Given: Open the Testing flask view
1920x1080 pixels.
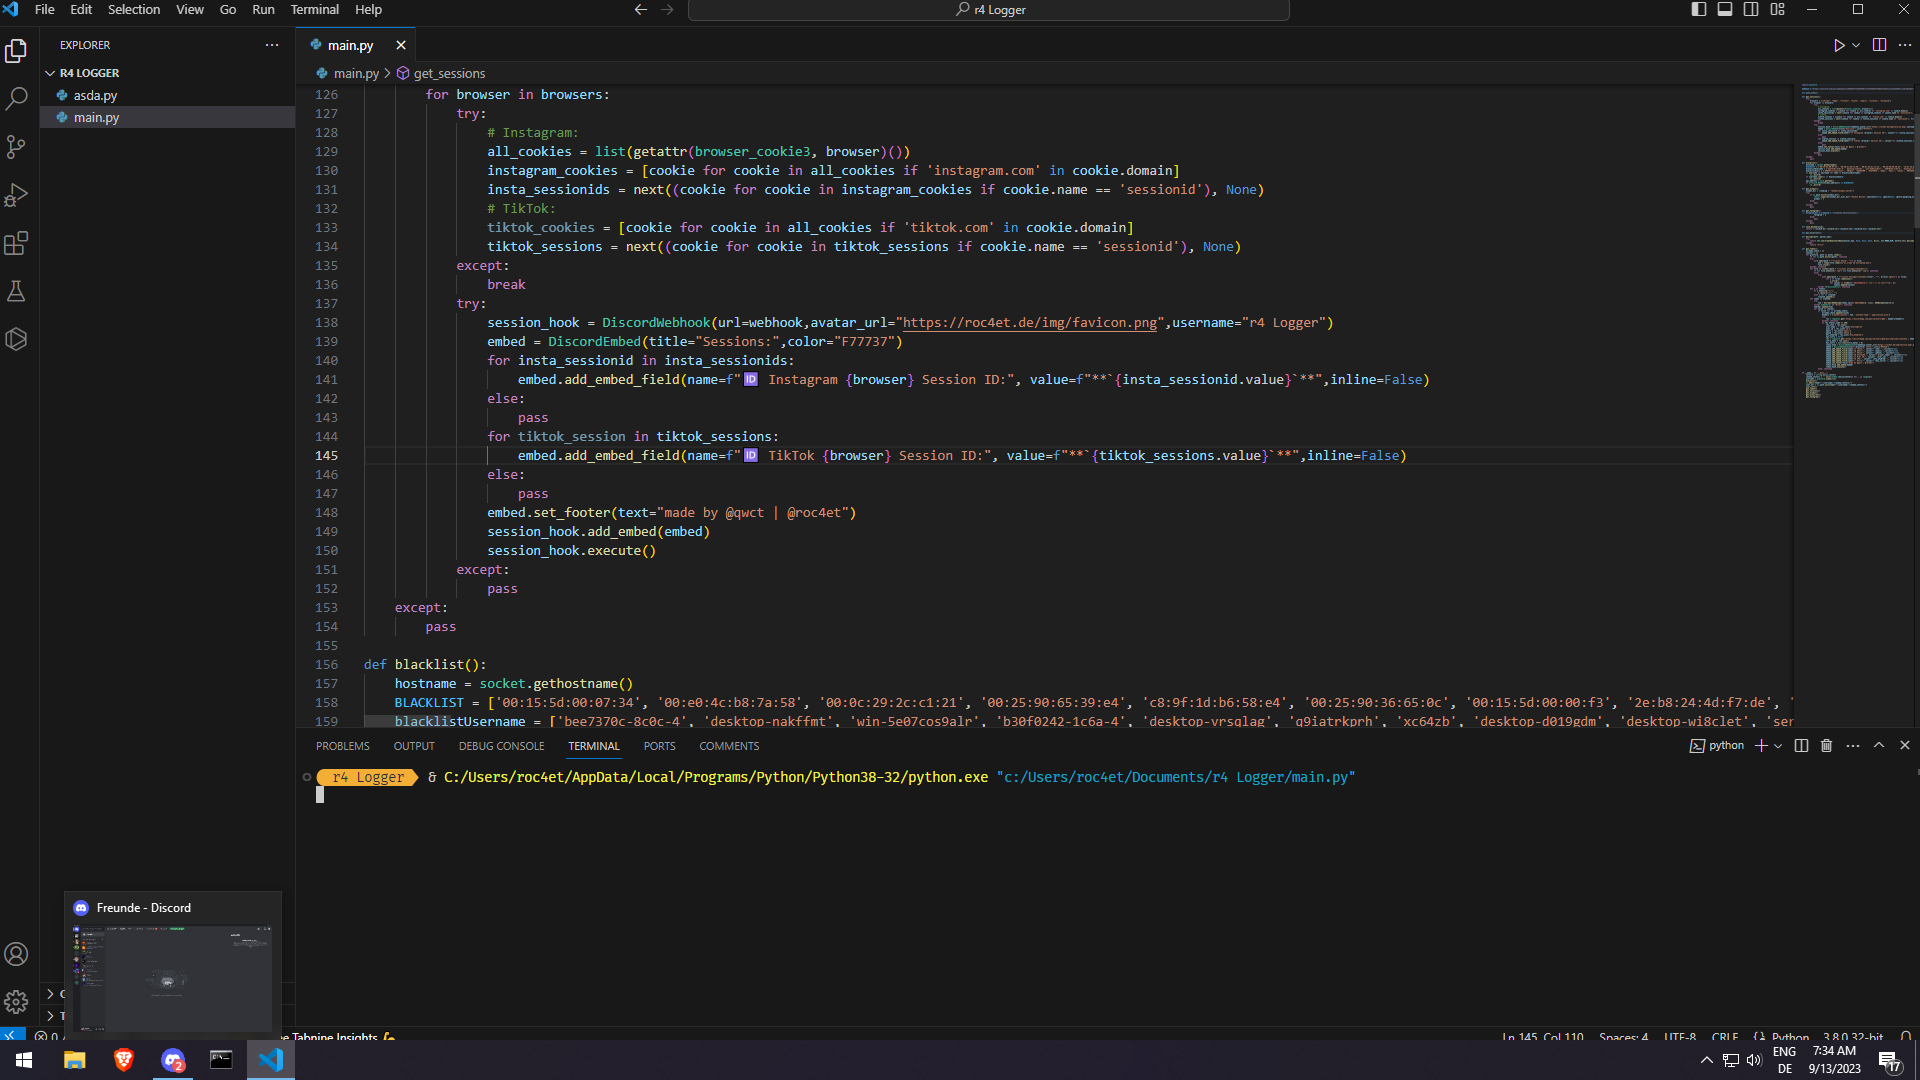Looking at the screenshot, I should tap(16, 291).
